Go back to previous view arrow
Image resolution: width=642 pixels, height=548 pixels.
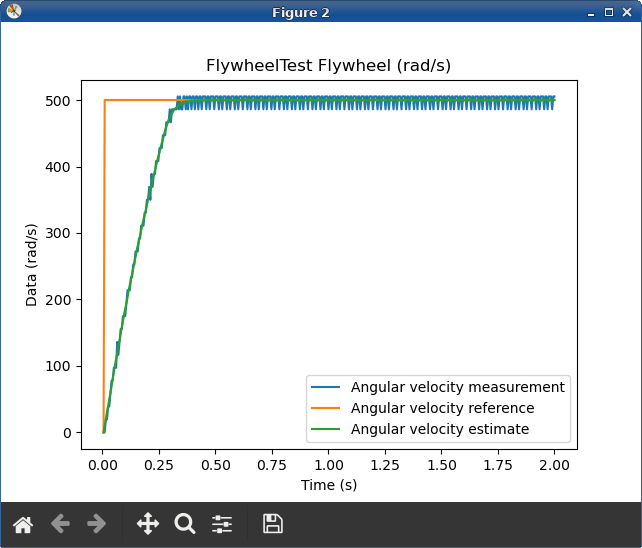[x=60, y=524]
